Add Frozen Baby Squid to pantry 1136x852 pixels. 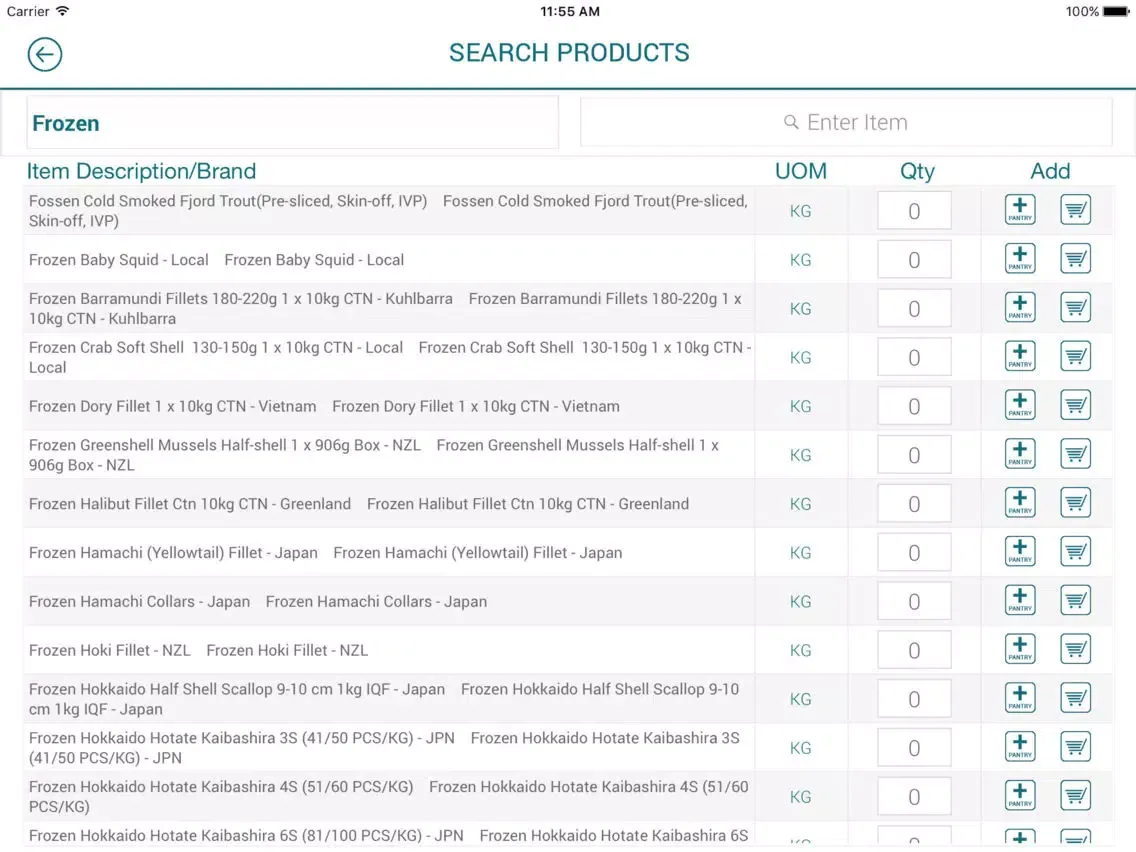(1020, 259)
